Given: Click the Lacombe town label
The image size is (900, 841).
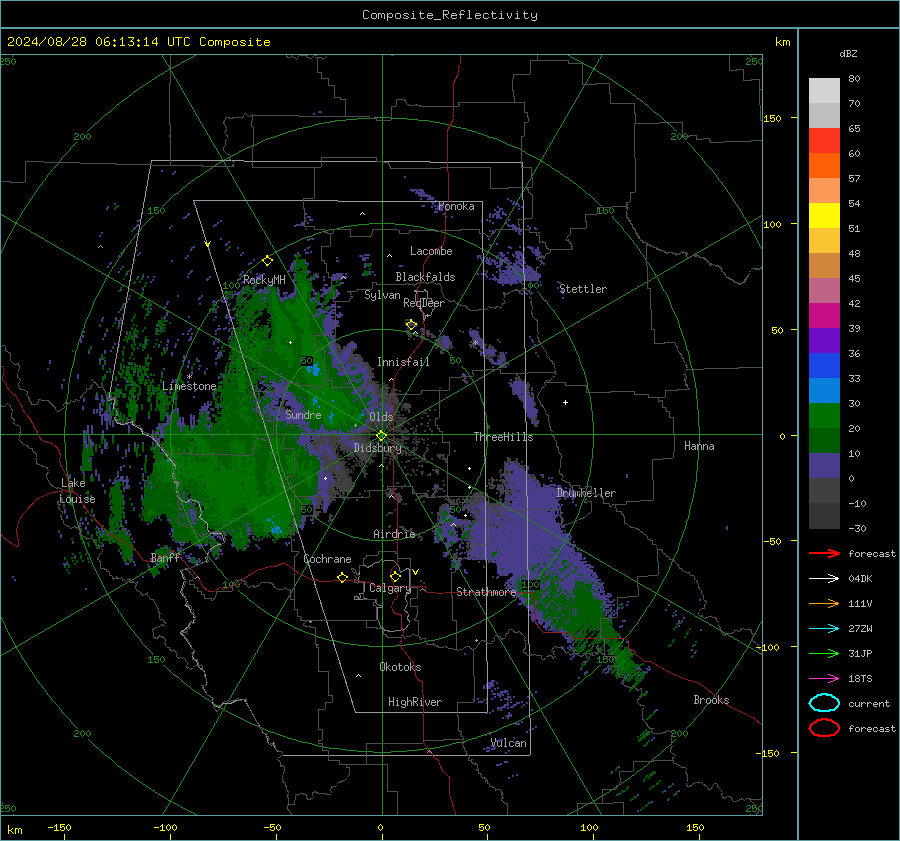Looking at the screenshot, I should point(431,251).
